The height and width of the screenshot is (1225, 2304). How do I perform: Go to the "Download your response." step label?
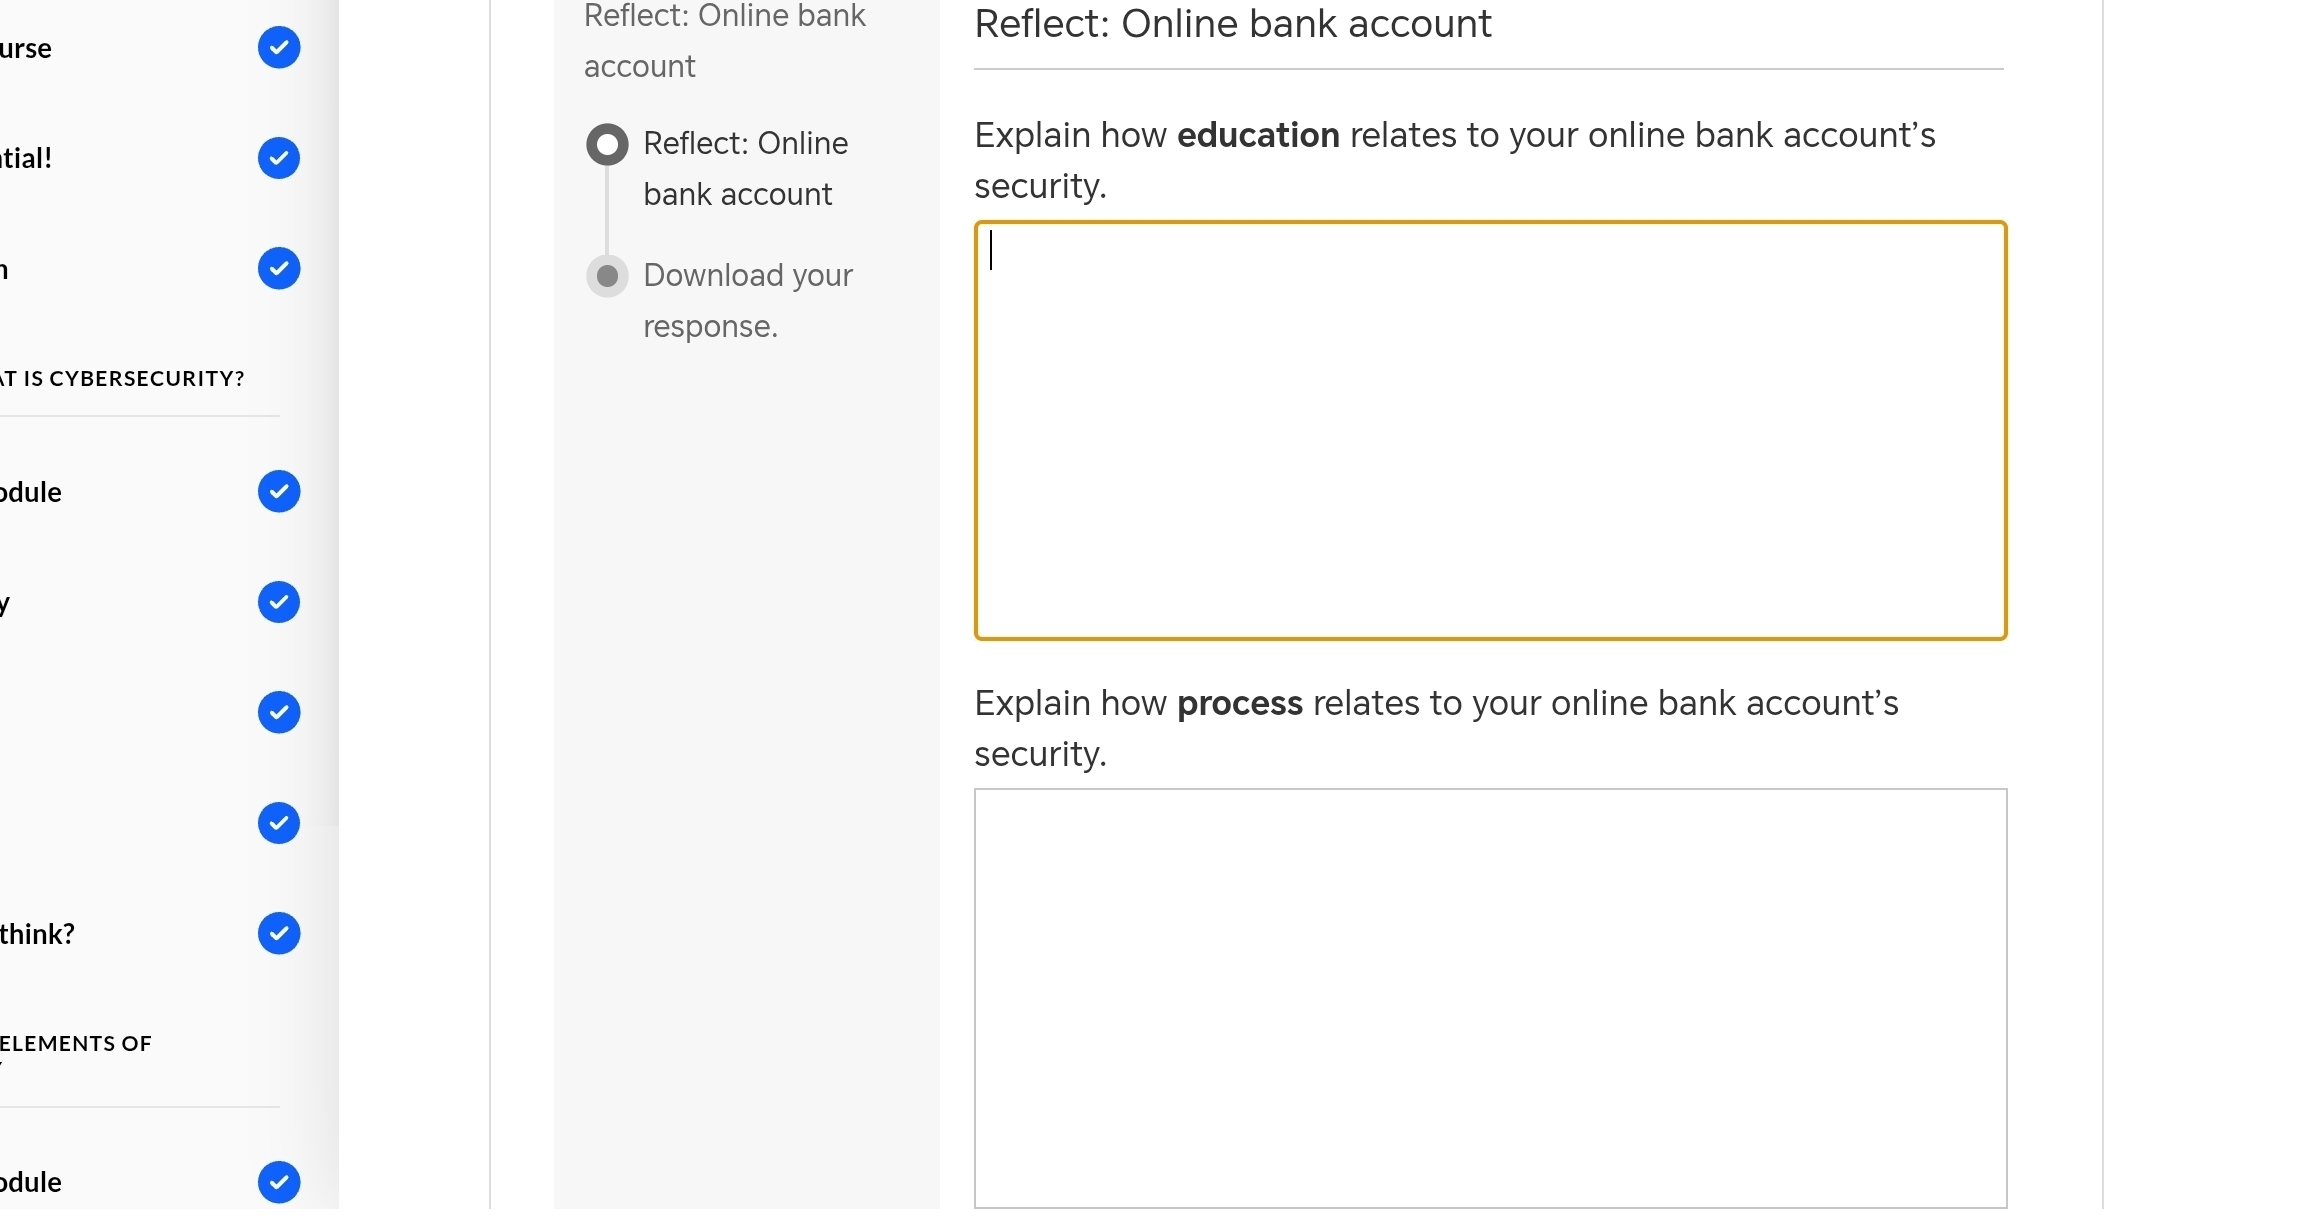click(x=747, y=300)
